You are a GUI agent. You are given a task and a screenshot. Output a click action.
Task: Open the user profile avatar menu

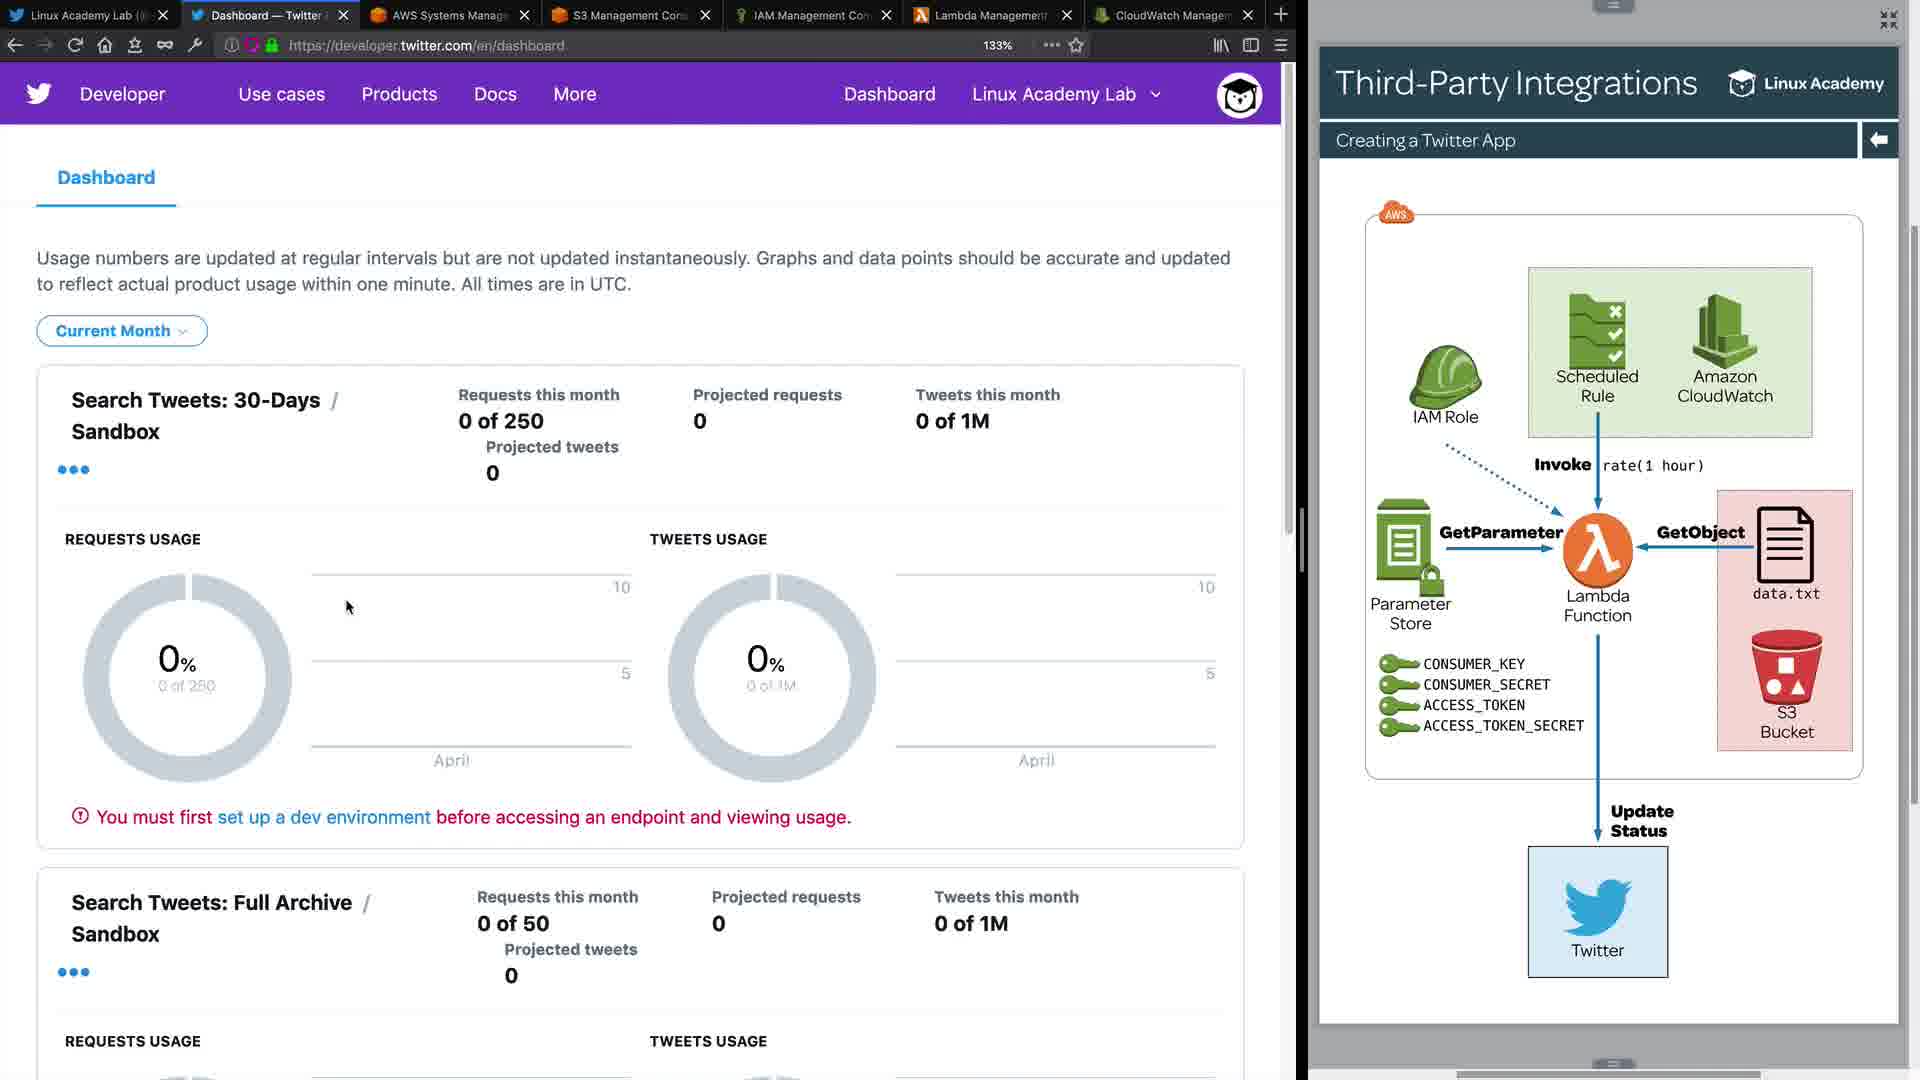[1238, 96]
